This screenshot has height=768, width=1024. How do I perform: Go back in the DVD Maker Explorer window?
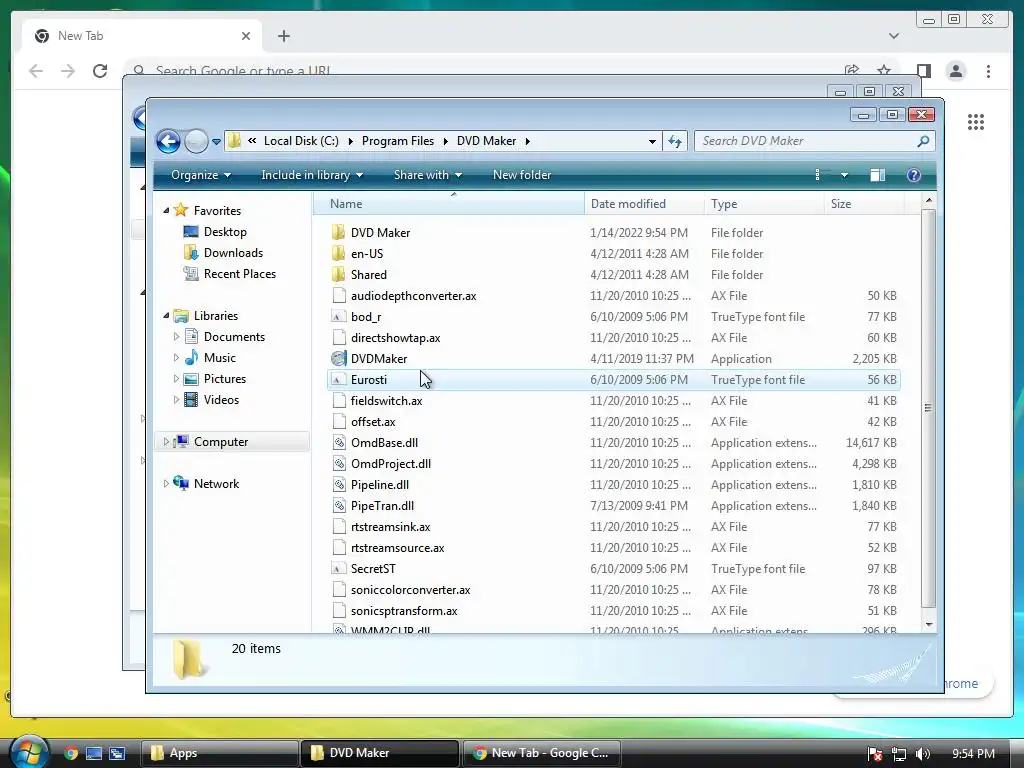point(168,141)
